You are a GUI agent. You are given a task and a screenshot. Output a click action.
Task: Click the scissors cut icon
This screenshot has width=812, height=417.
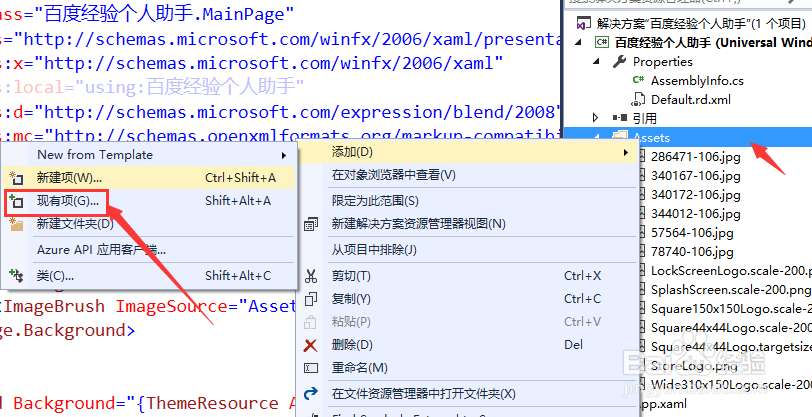[311, 276]
